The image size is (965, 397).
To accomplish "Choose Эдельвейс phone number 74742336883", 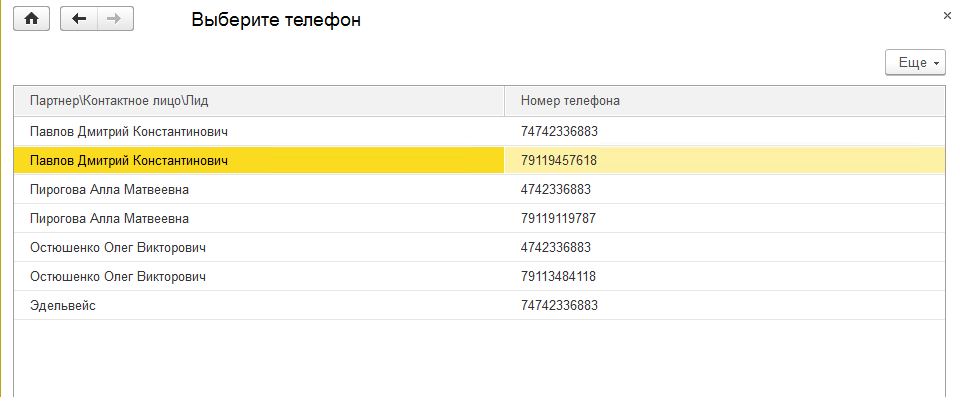I will (559, 305).
